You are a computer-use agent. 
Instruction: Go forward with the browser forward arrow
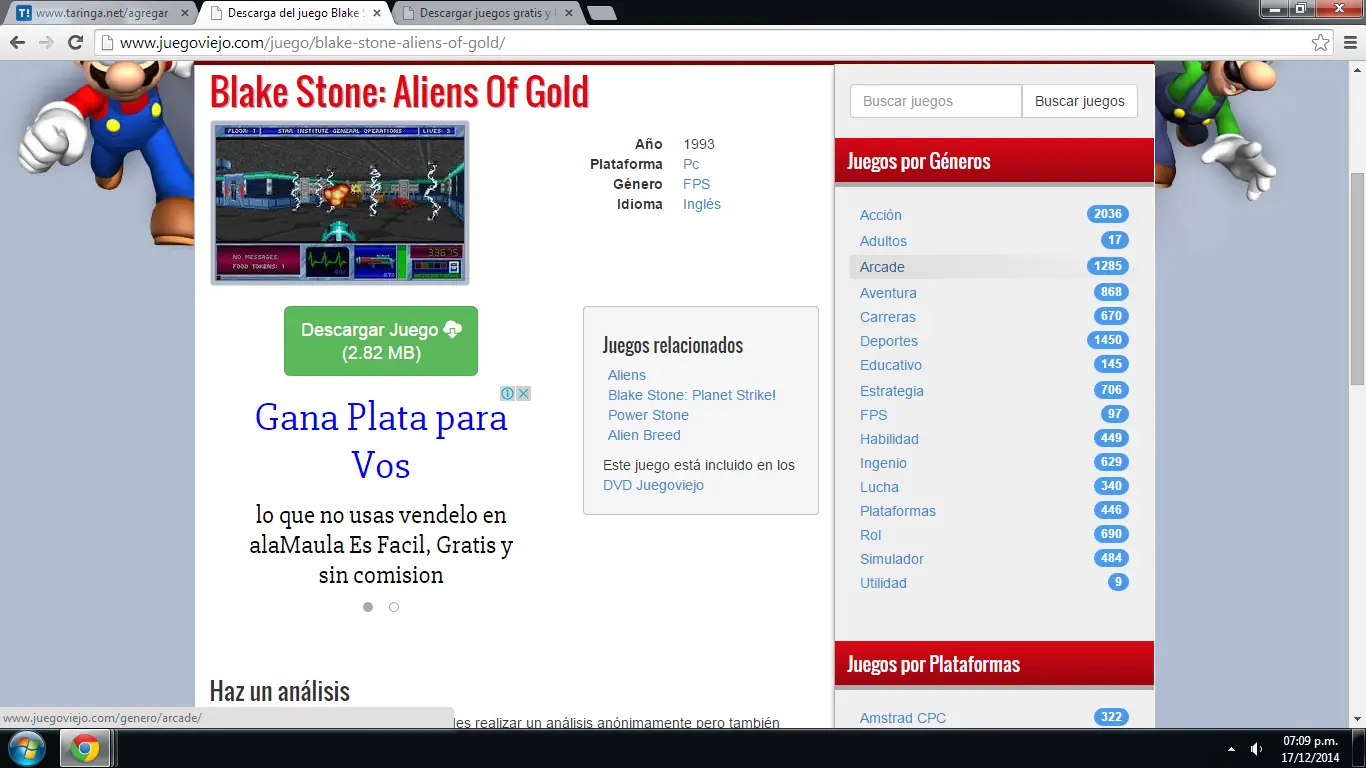[x=46, y=43]
